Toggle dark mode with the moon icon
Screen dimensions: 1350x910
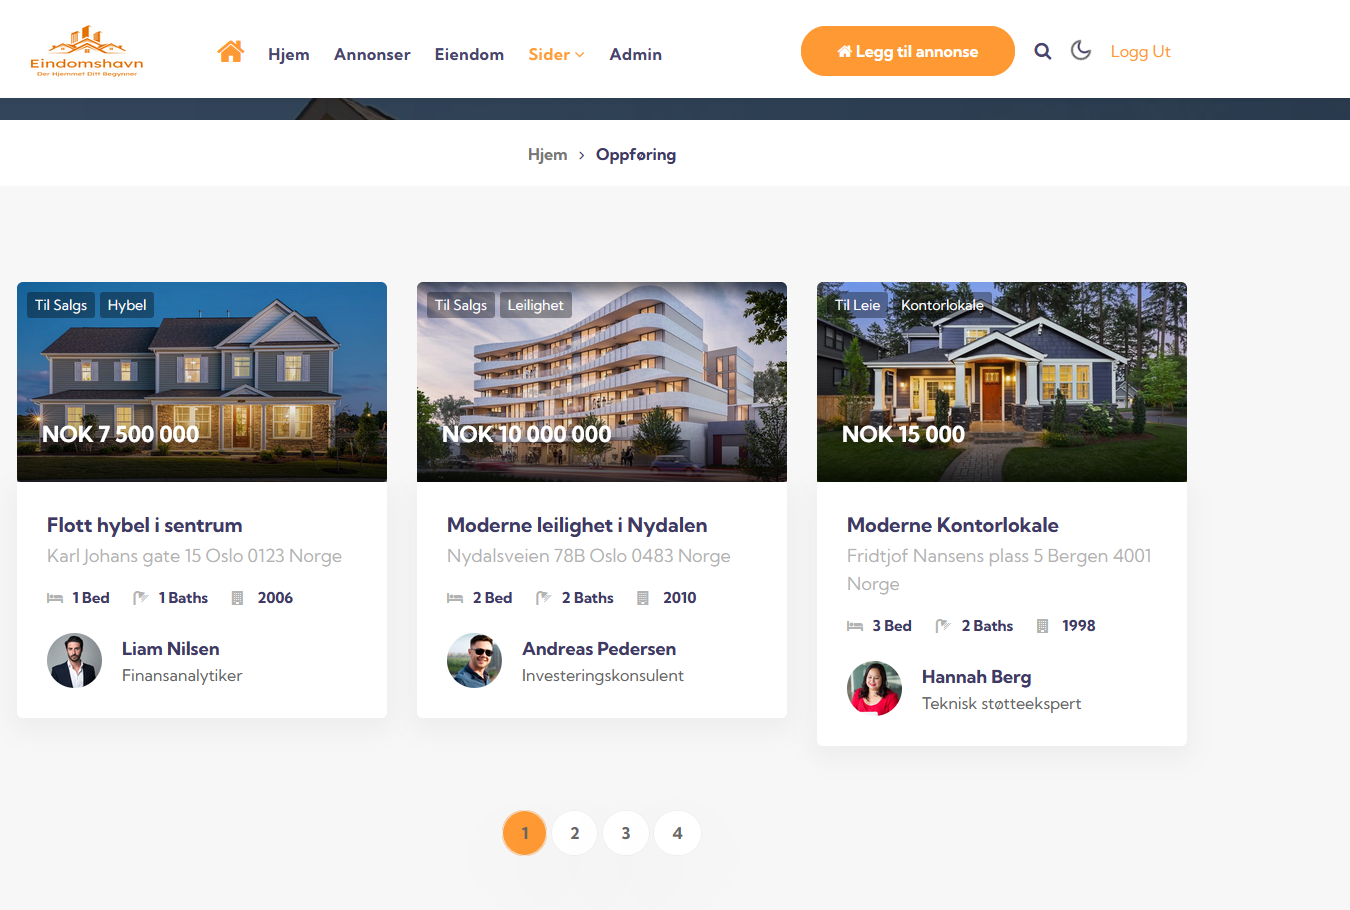1081,51
